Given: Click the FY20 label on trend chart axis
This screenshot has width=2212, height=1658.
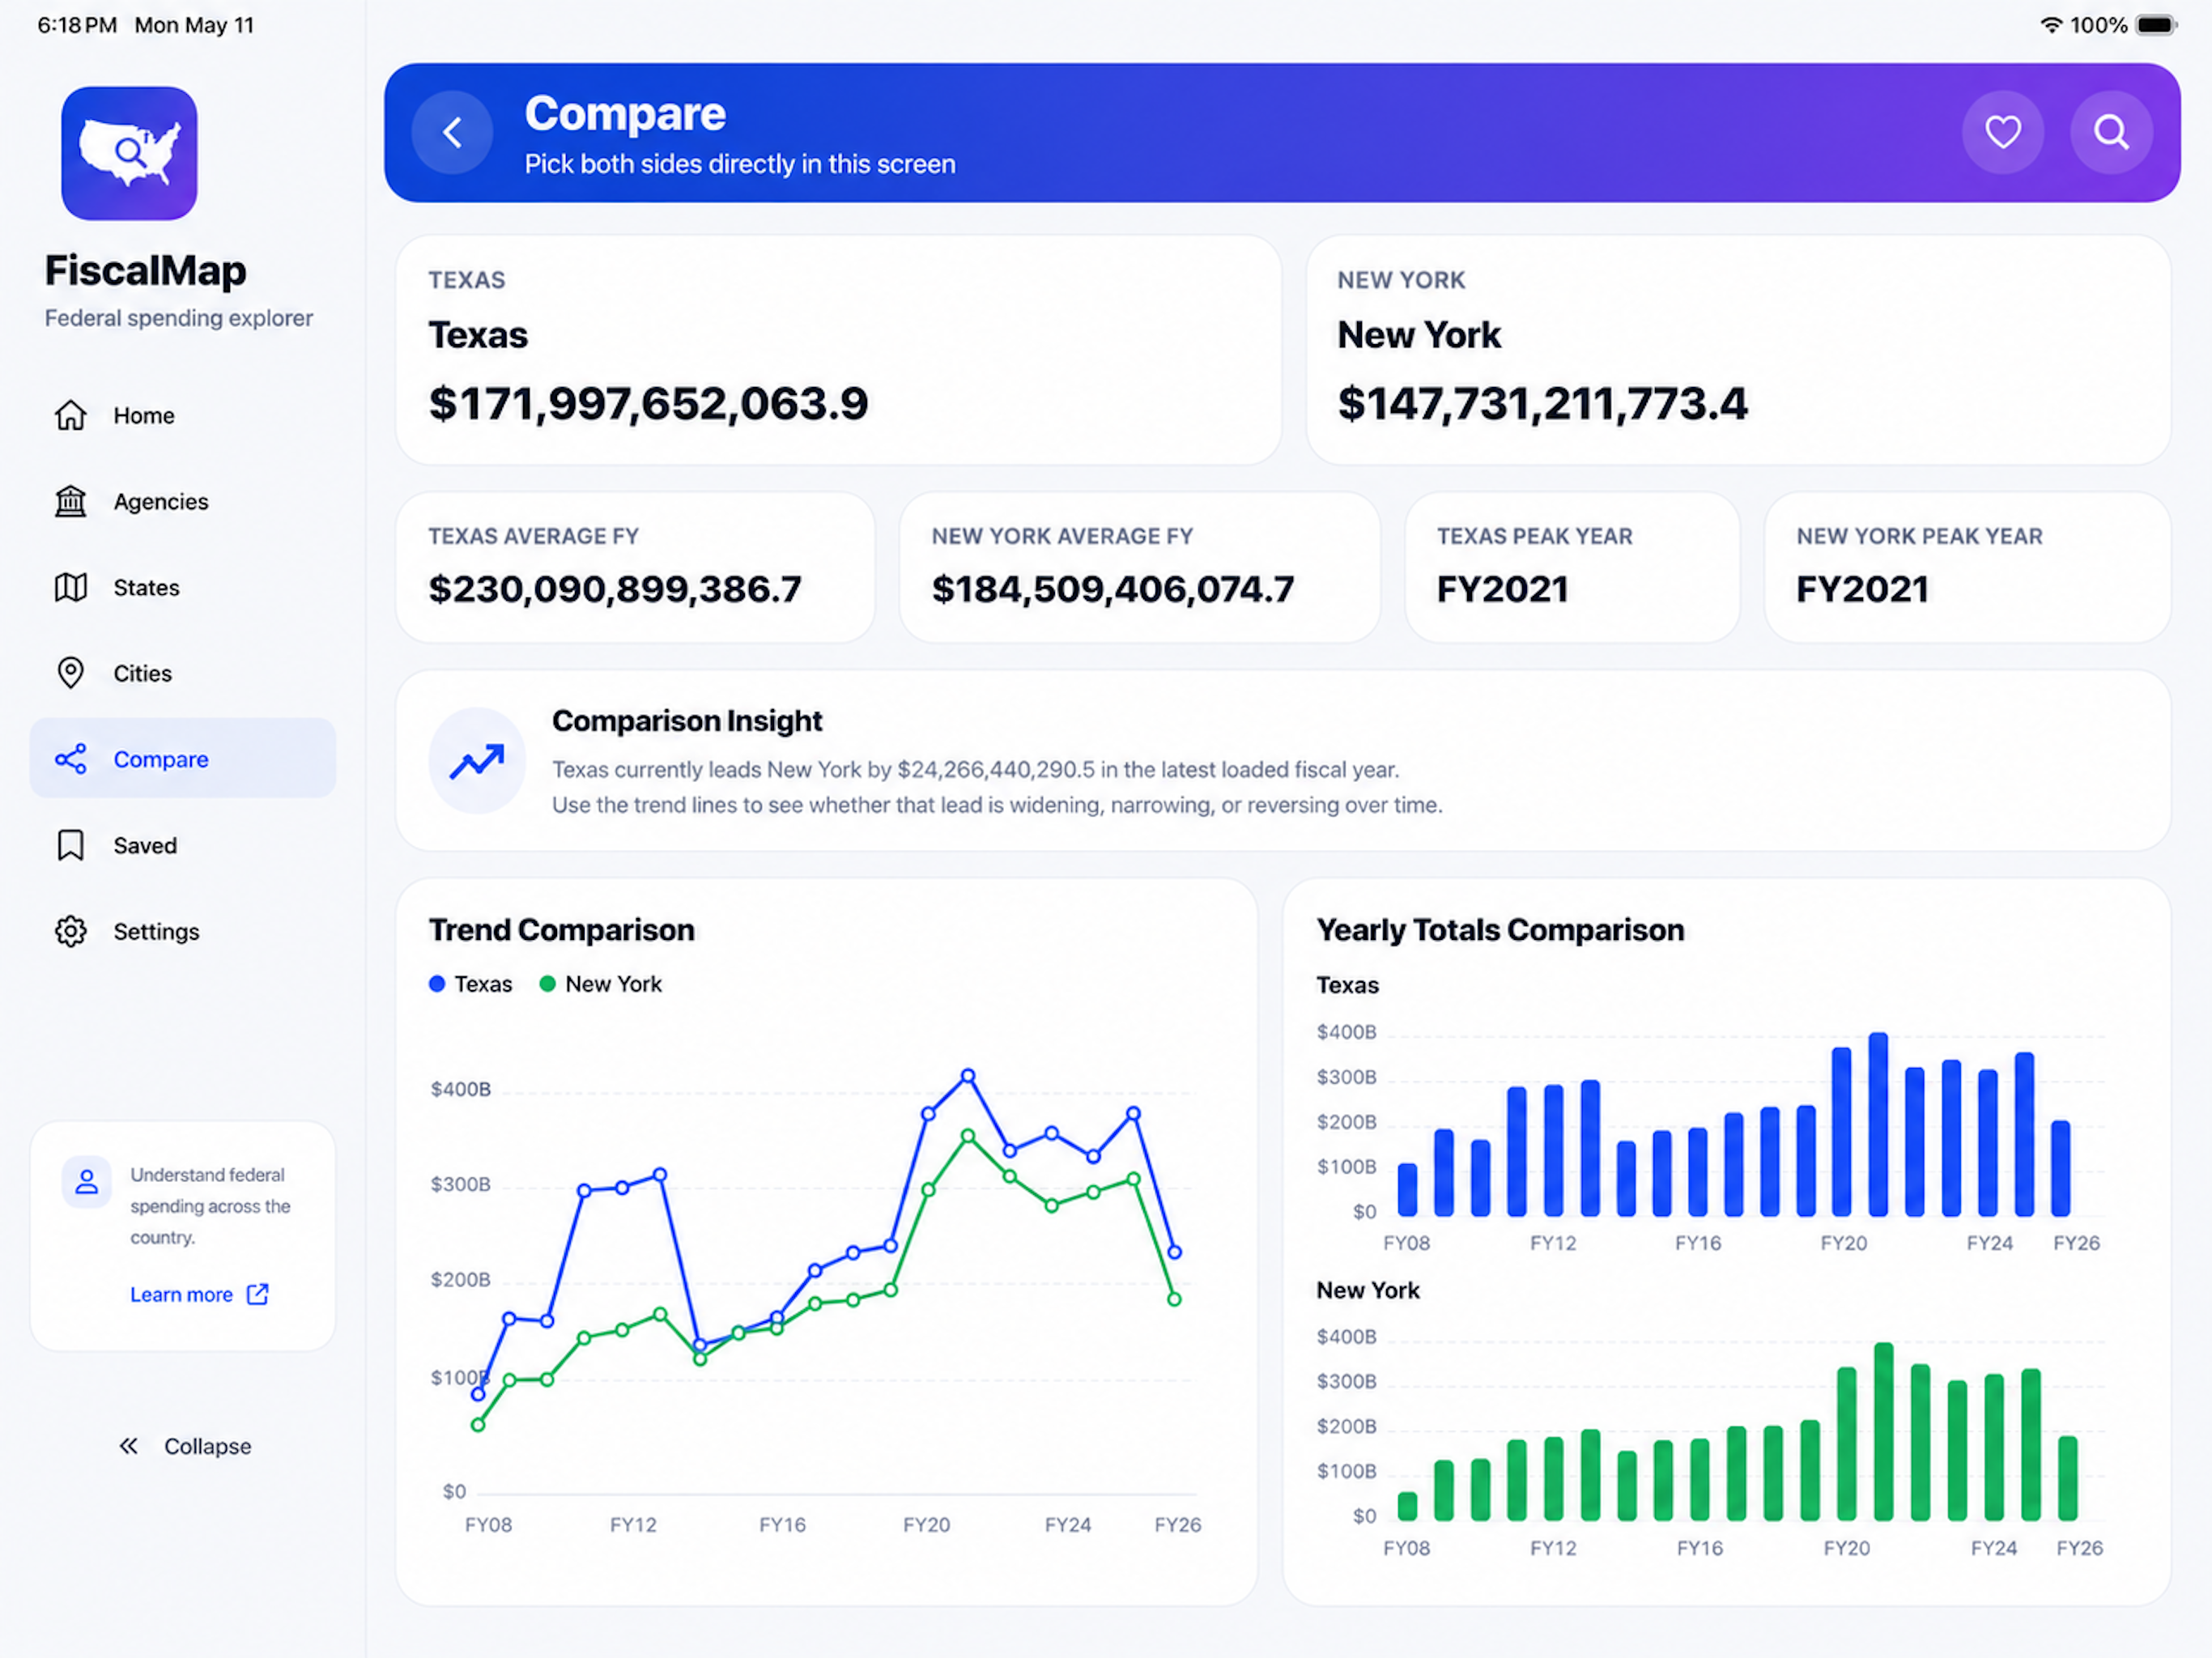Looking at the screenshot, I should click(x=926, y=1525).
